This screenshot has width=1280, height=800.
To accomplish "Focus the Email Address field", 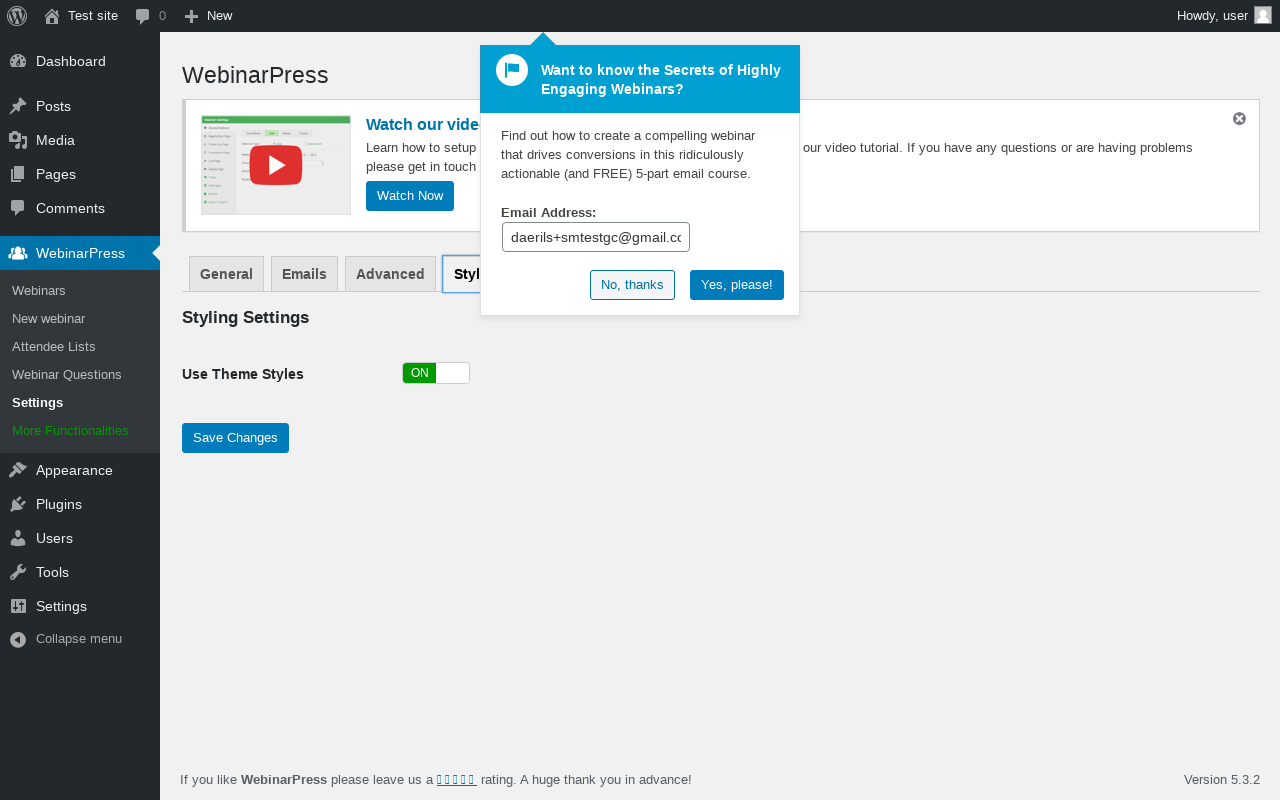I will [596, 237].
